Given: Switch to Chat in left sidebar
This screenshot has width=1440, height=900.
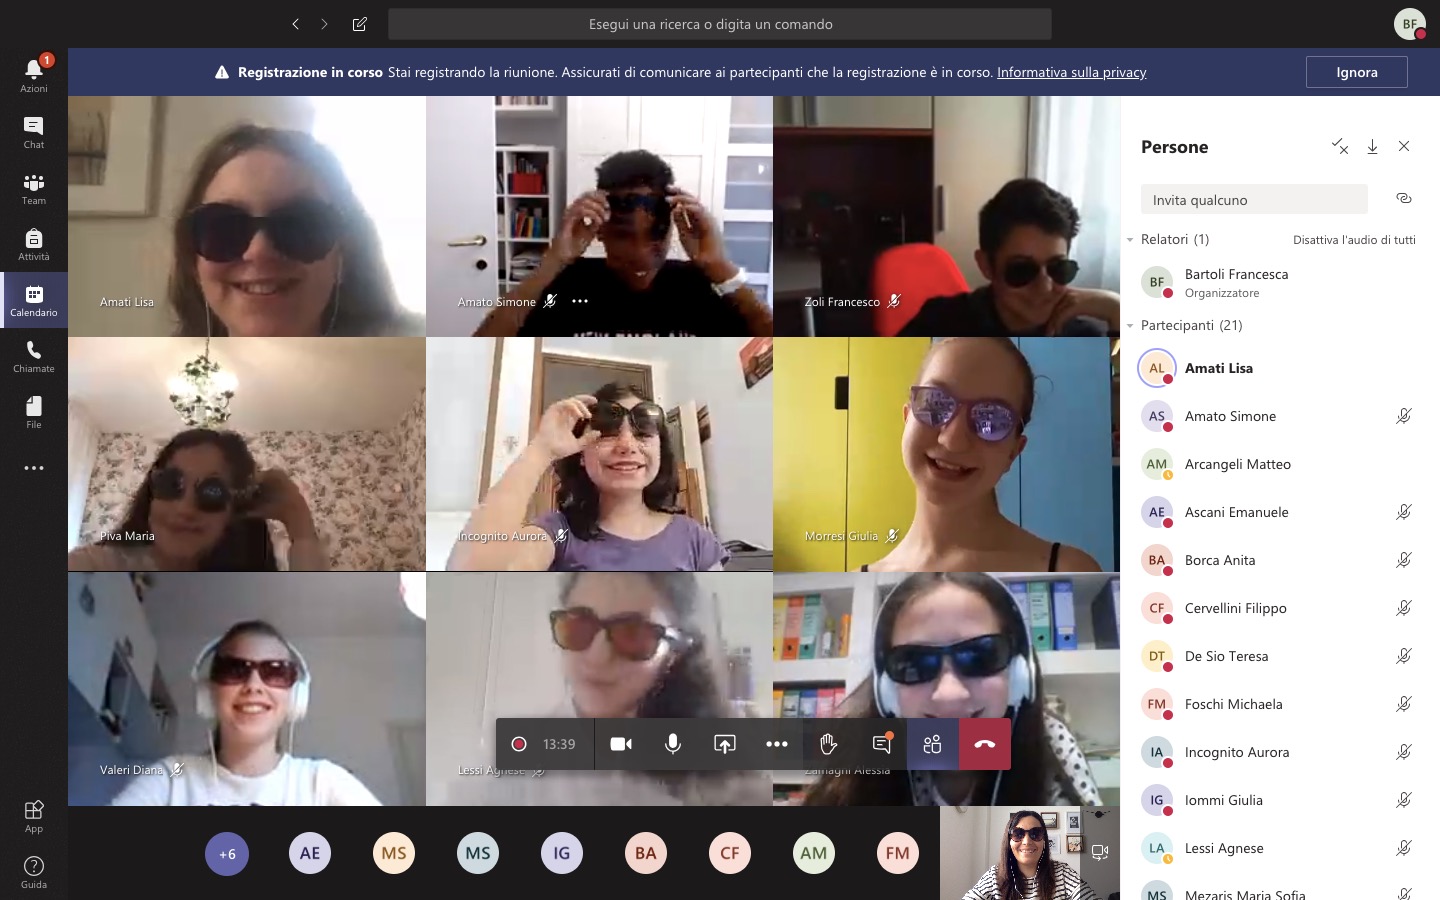Looking at the screenshot, I should [x=34, y=132].
